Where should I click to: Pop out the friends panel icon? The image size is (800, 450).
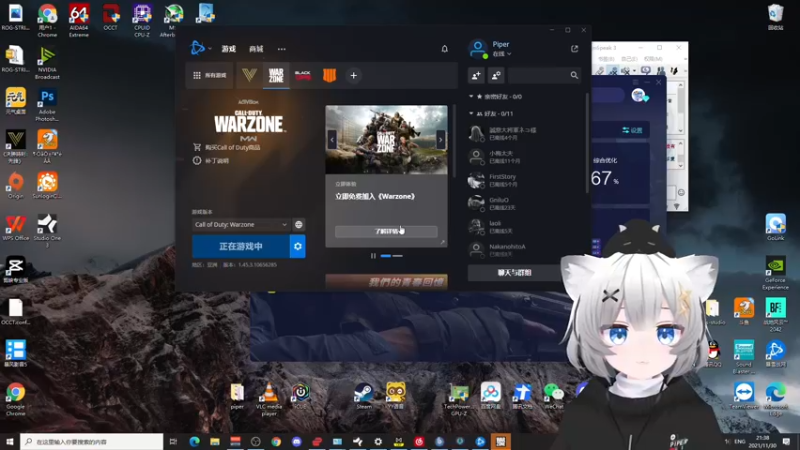[574, 48]
